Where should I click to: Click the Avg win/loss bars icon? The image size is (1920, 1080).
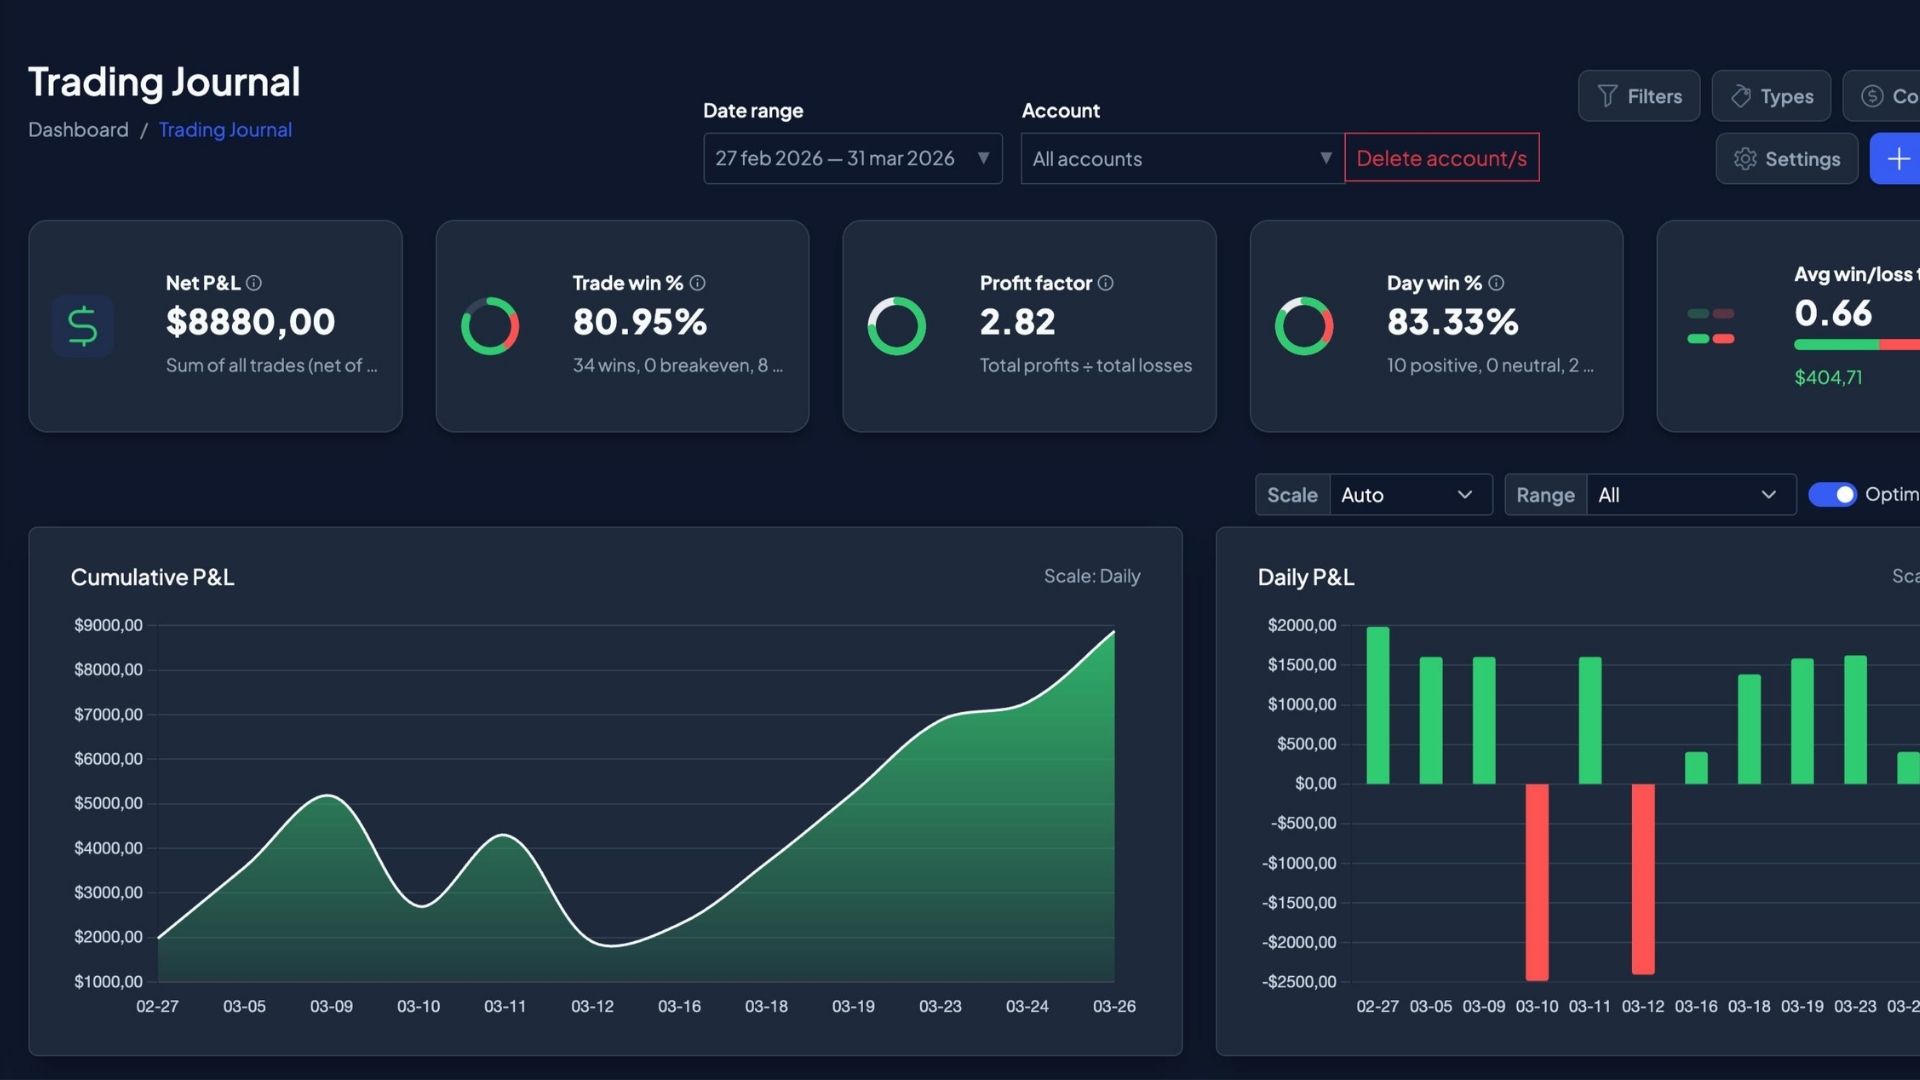1711,326
